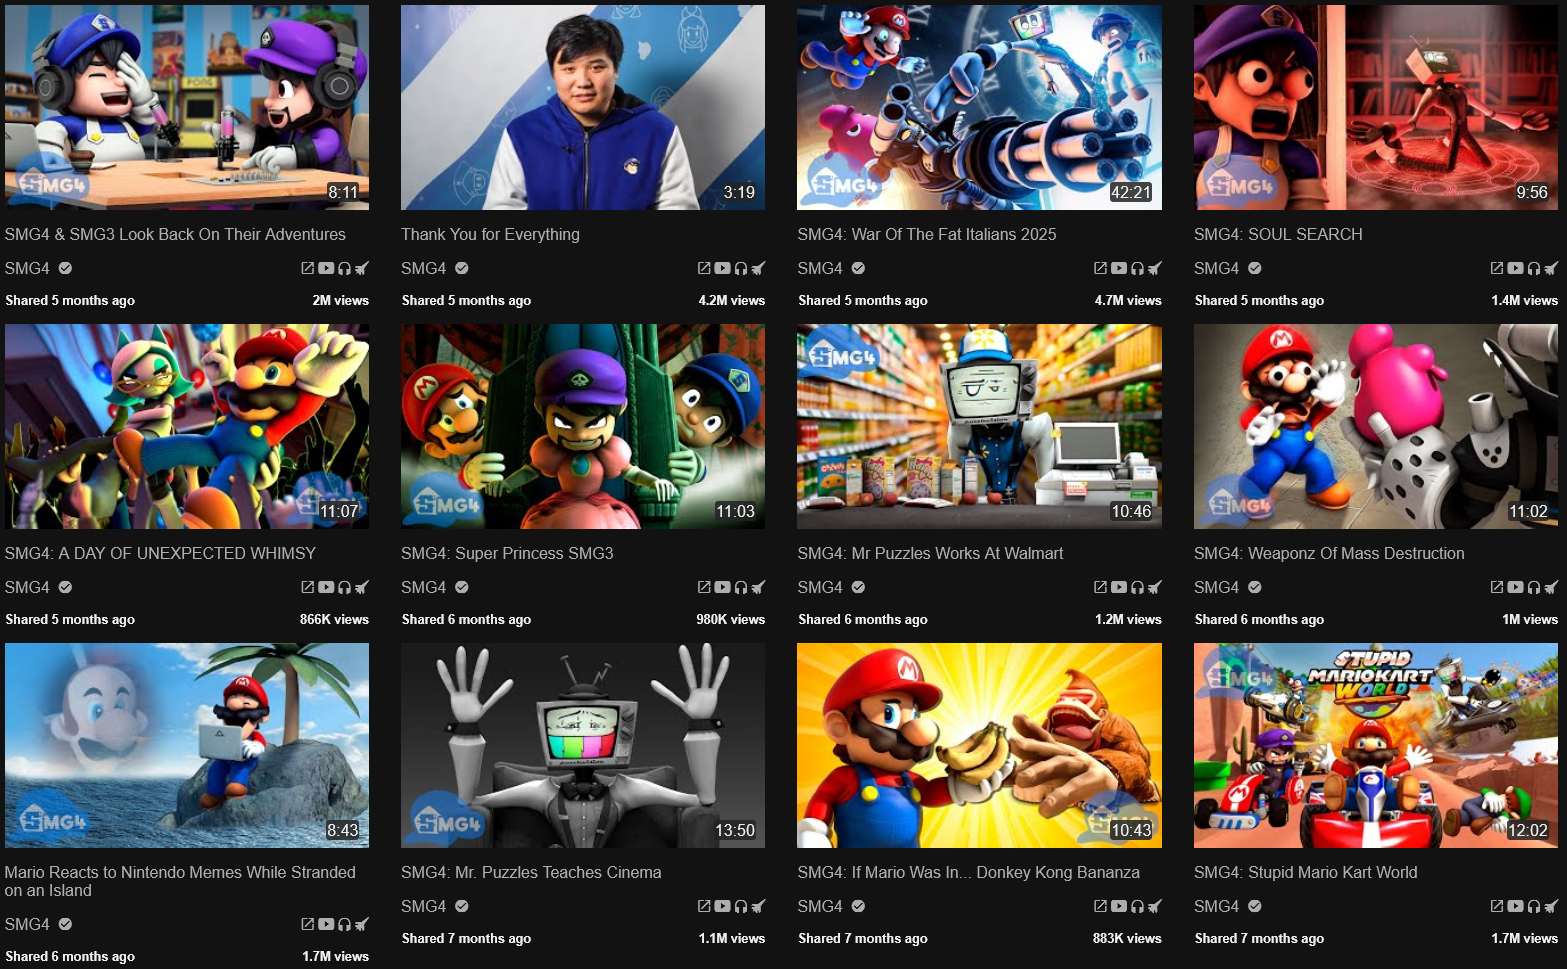Viewport: 1567px width, 969px height.
Task: Click jet icon under 'SMG4: SOUL SEARCH'
Action: 1551,268
